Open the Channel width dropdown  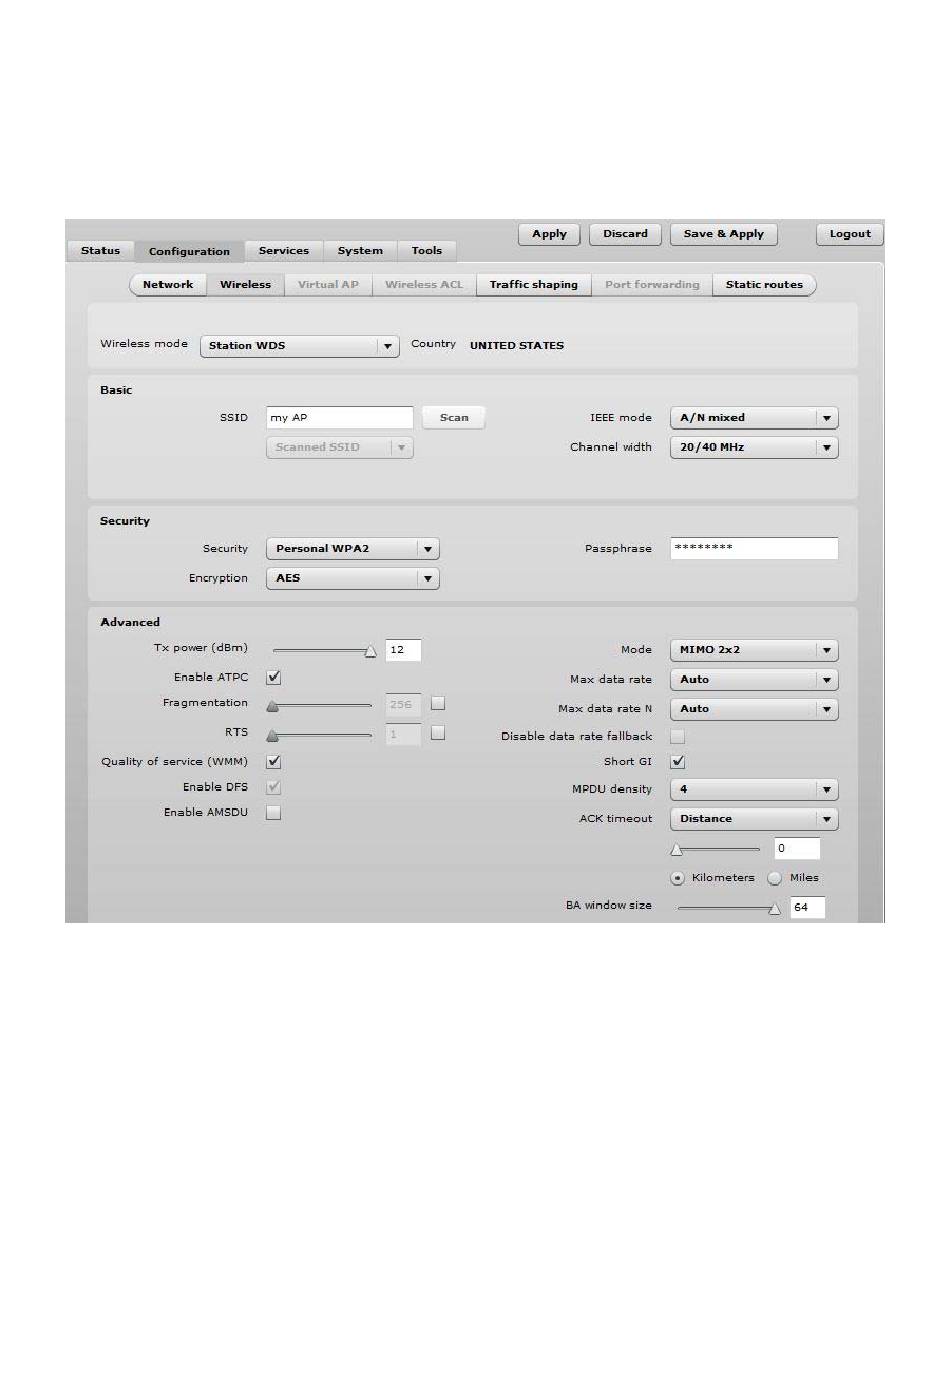(754, 448)
